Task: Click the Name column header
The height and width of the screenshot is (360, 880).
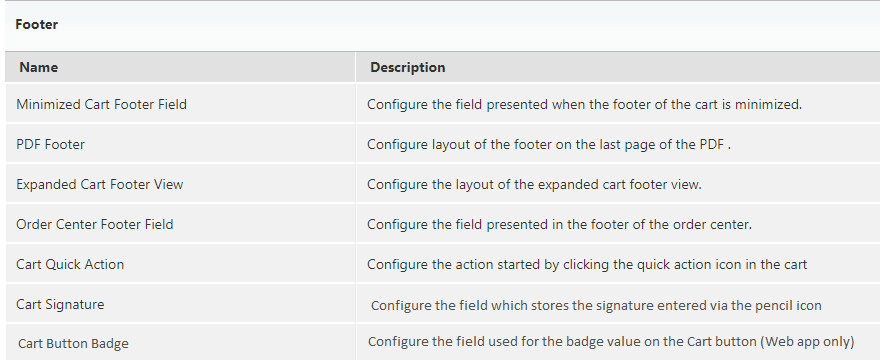Action: (39, 67)
